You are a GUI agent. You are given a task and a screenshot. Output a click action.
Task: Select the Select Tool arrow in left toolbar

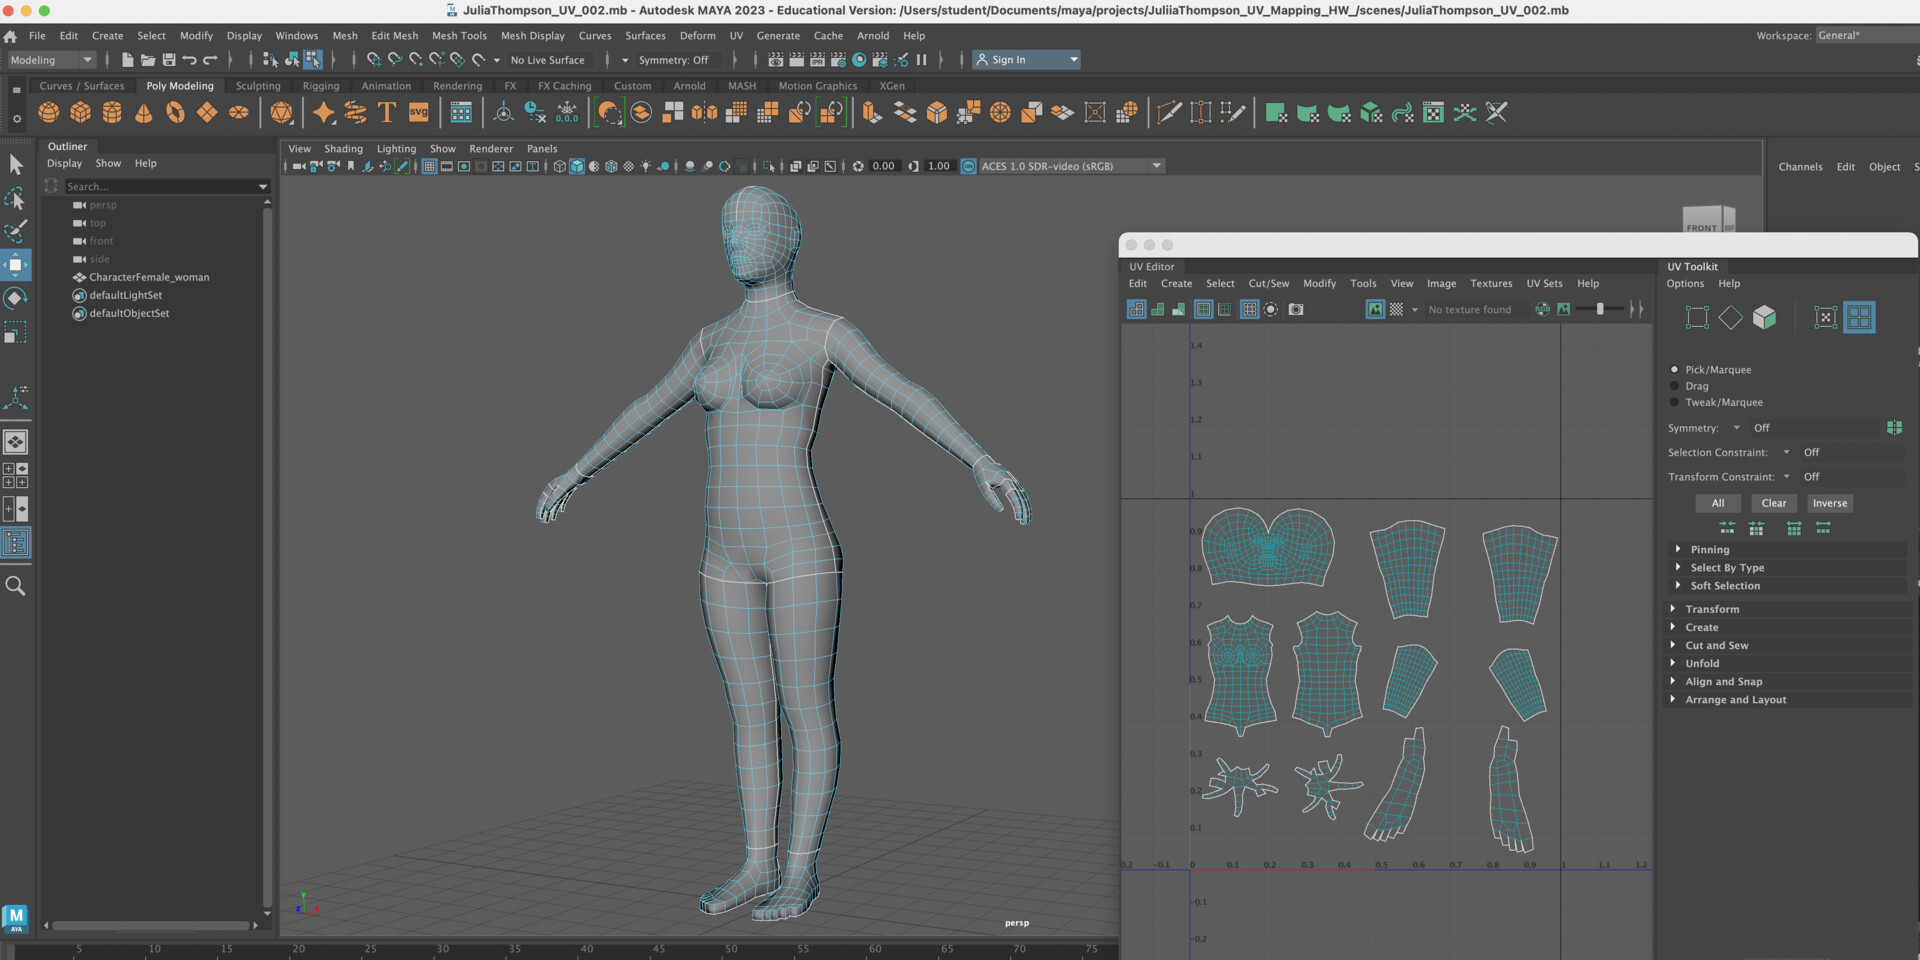click(16, 163)
